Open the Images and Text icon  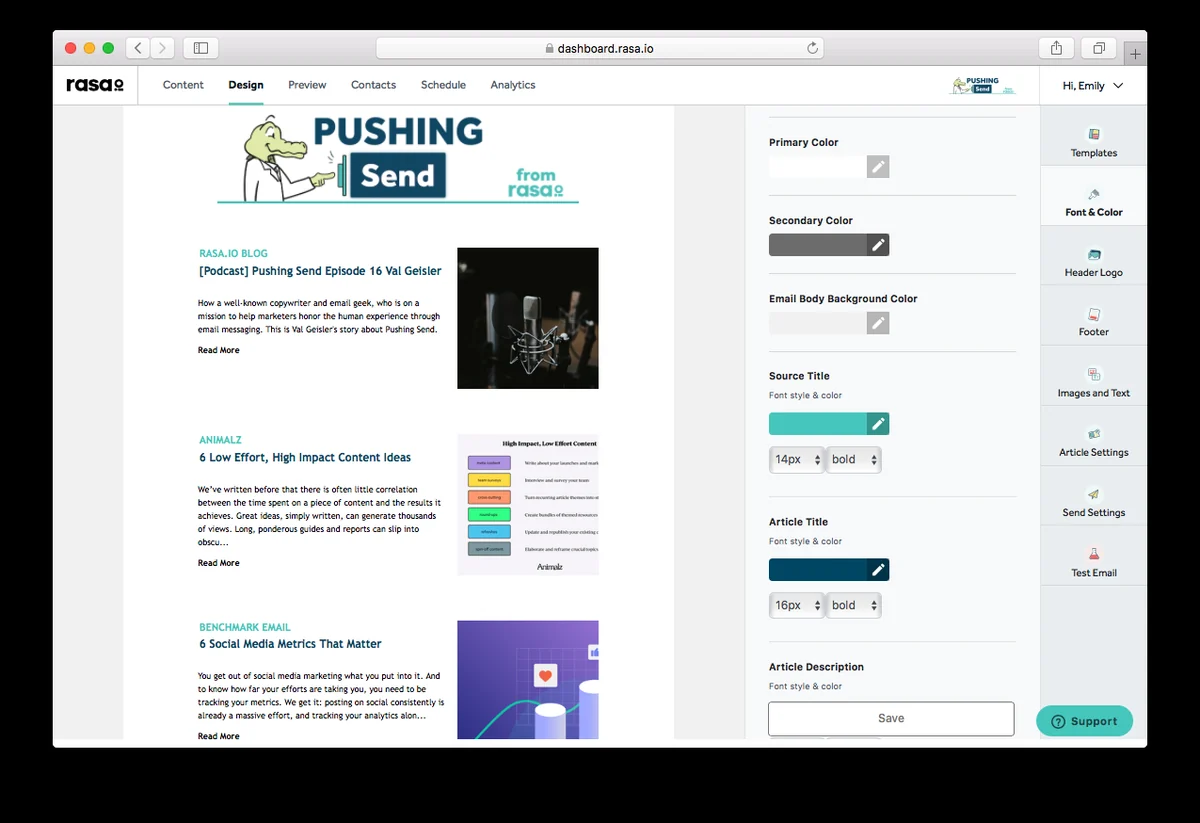click(x=1094, y=375)
